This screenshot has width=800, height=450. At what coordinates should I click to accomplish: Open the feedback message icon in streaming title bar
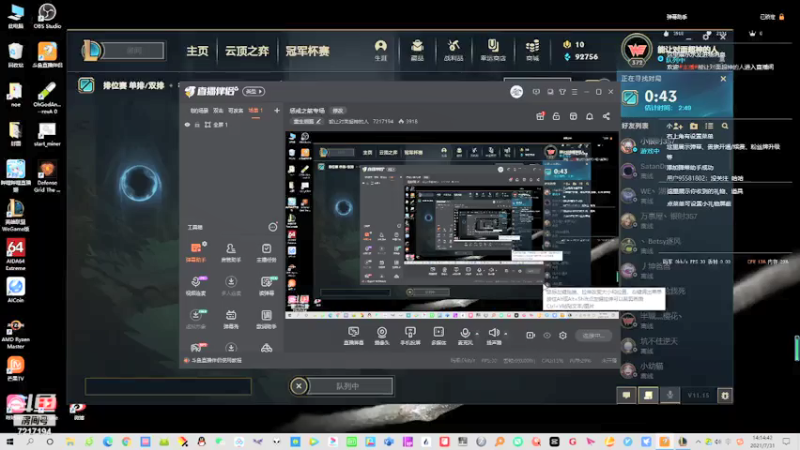(536, 92)
